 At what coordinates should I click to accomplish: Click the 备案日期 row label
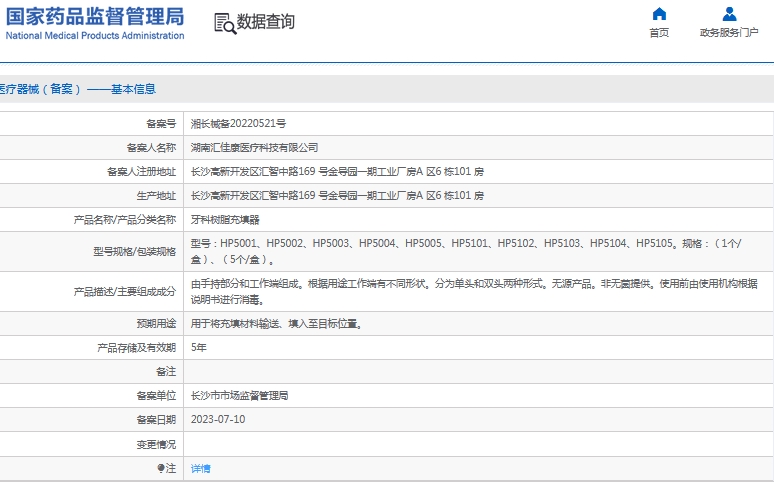(x=156, y=420)
